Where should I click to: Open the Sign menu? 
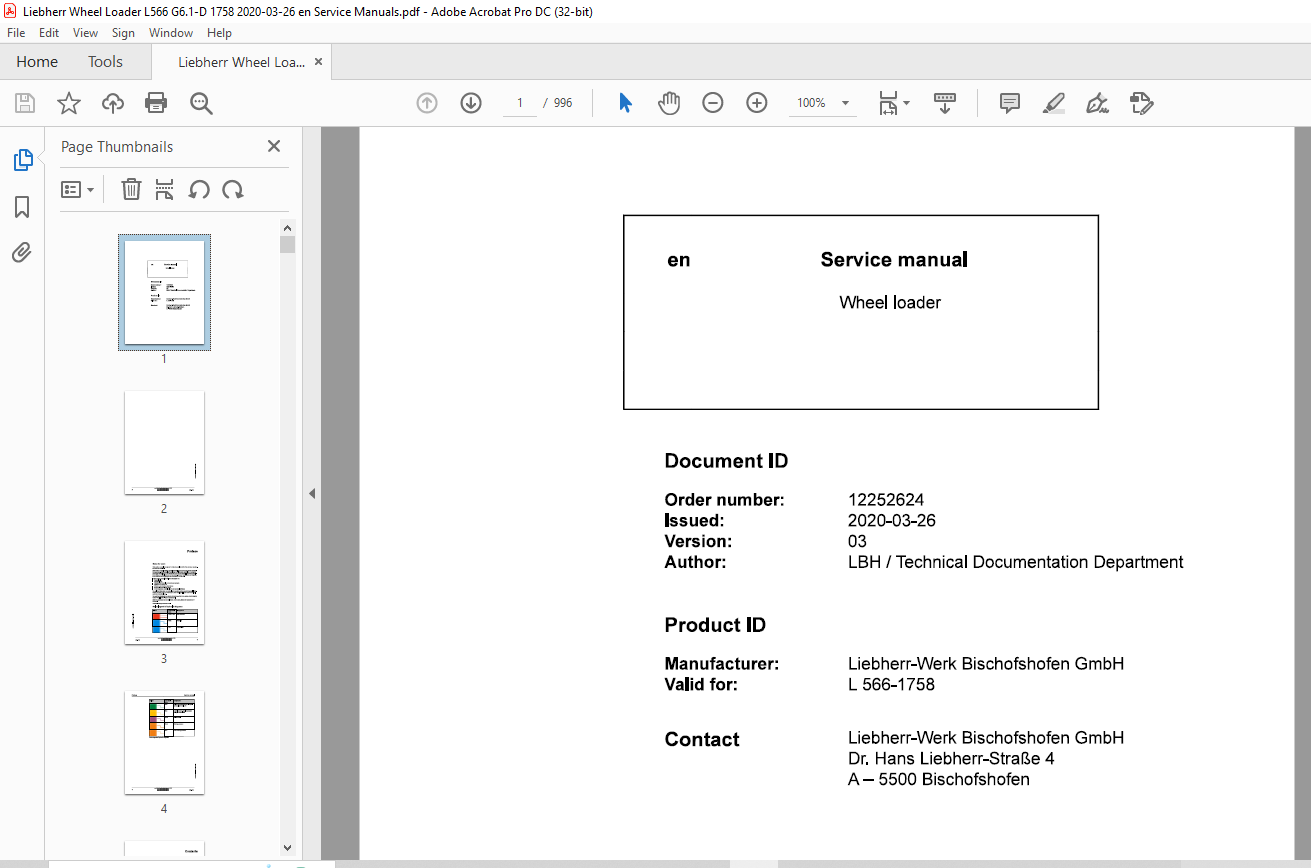[x=123, y=33]
